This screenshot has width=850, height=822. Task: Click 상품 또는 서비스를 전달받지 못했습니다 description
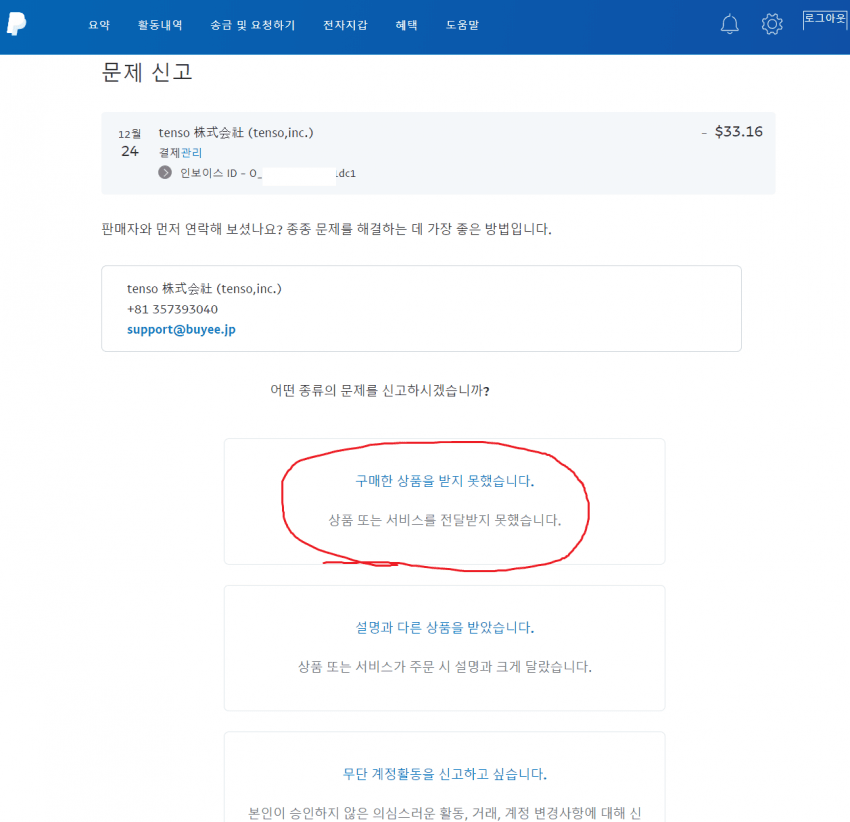tap(445, 520)
